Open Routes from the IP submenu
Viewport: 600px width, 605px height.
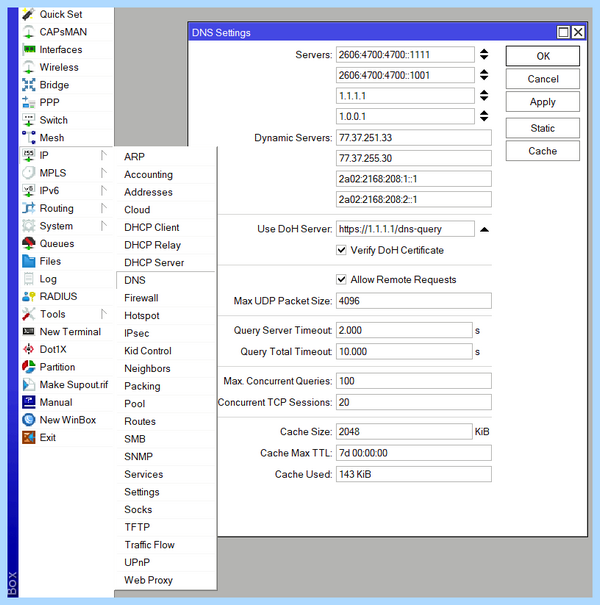coord(166,421)
